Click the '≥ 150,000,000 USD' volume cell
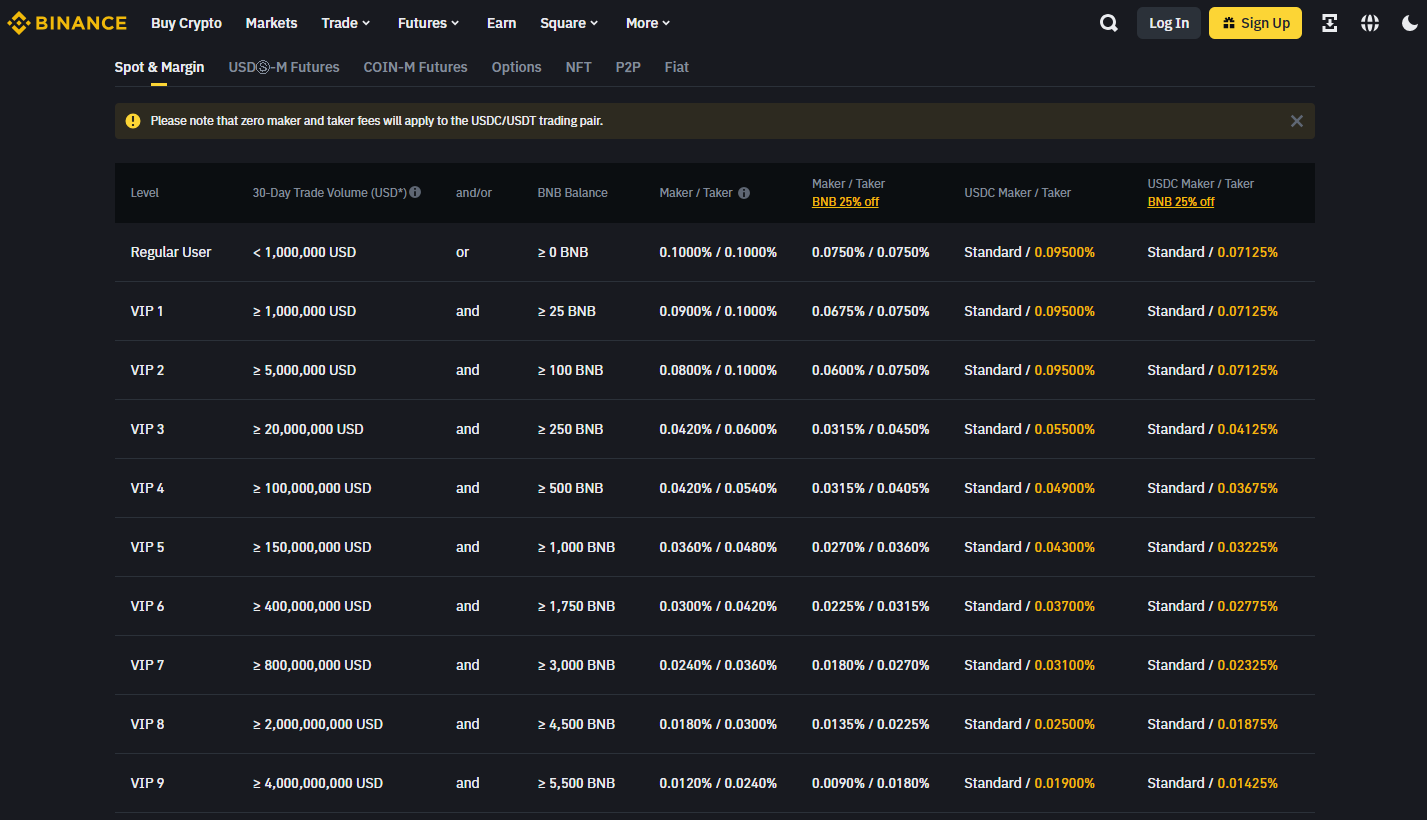 (x=312, y=547)
